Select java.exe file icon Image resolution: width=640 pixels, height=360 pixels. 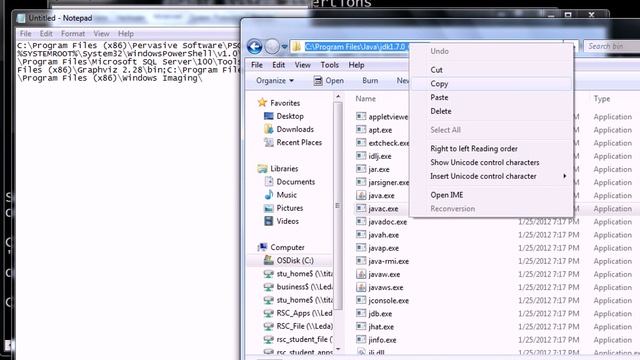[361, 195]
